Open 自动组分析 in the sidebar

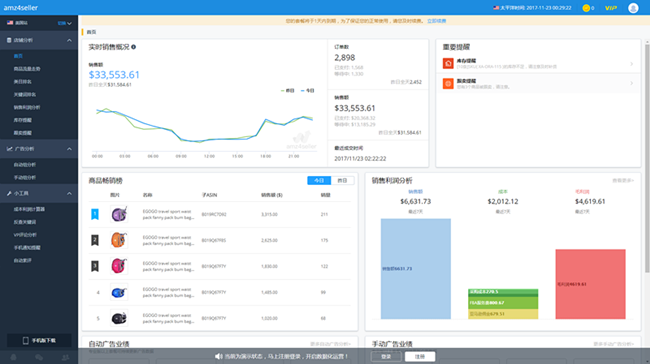pos(24,165)
